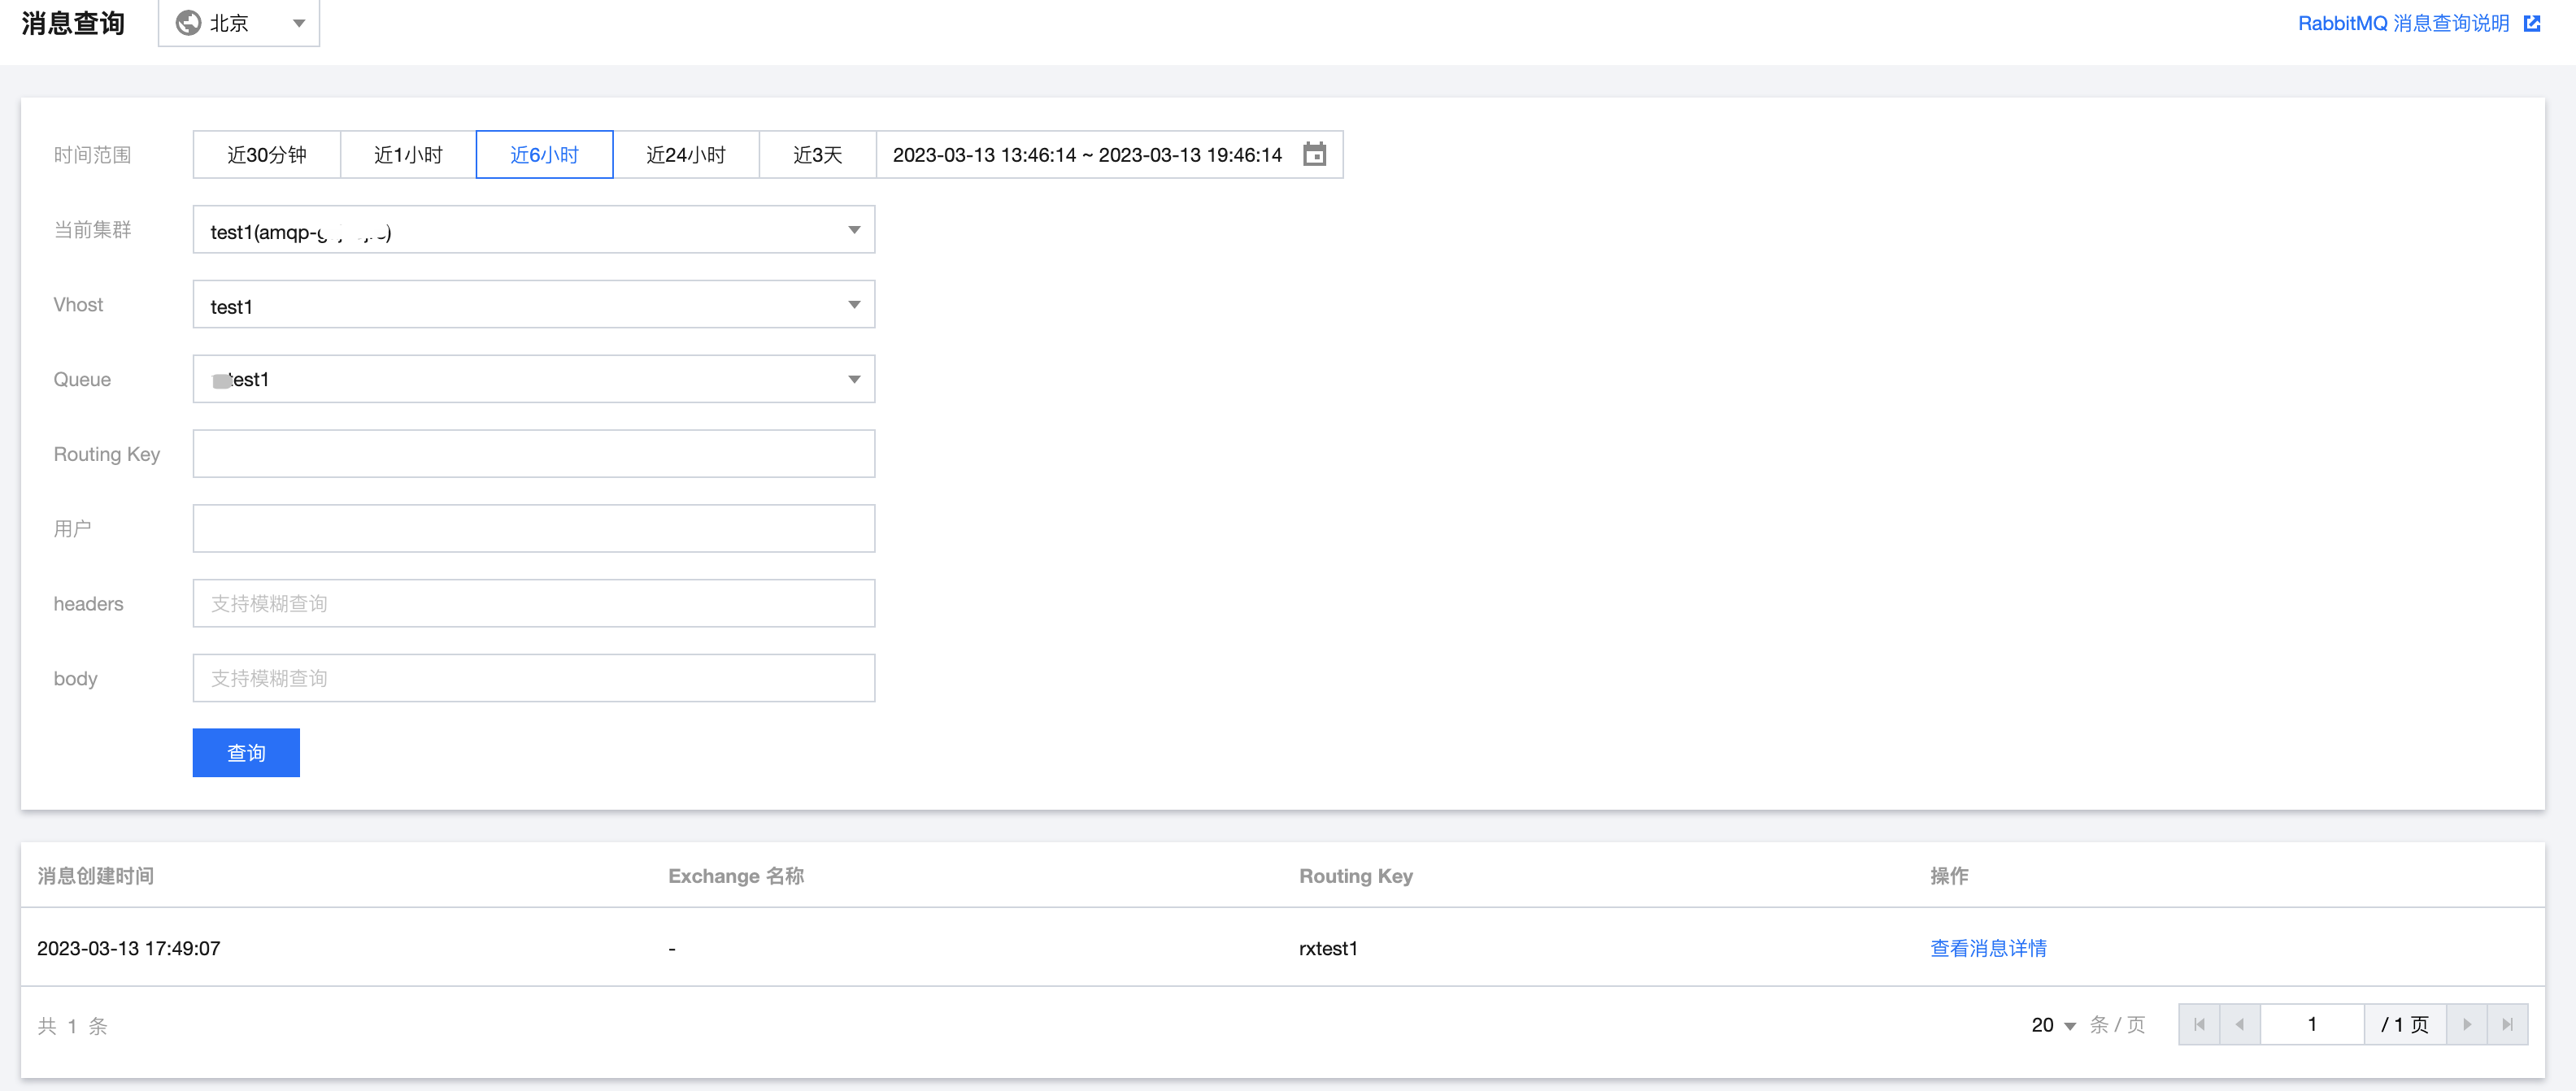Click the Exchange 名称 column header

(x=736, y=876)
